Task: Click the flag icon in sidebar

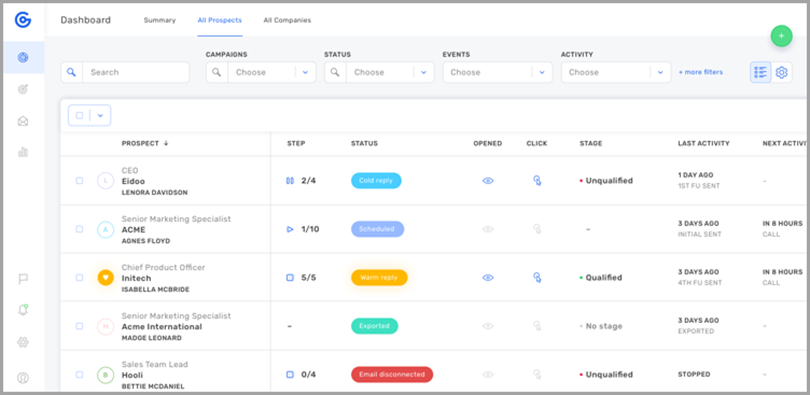Action: [23, 279]
